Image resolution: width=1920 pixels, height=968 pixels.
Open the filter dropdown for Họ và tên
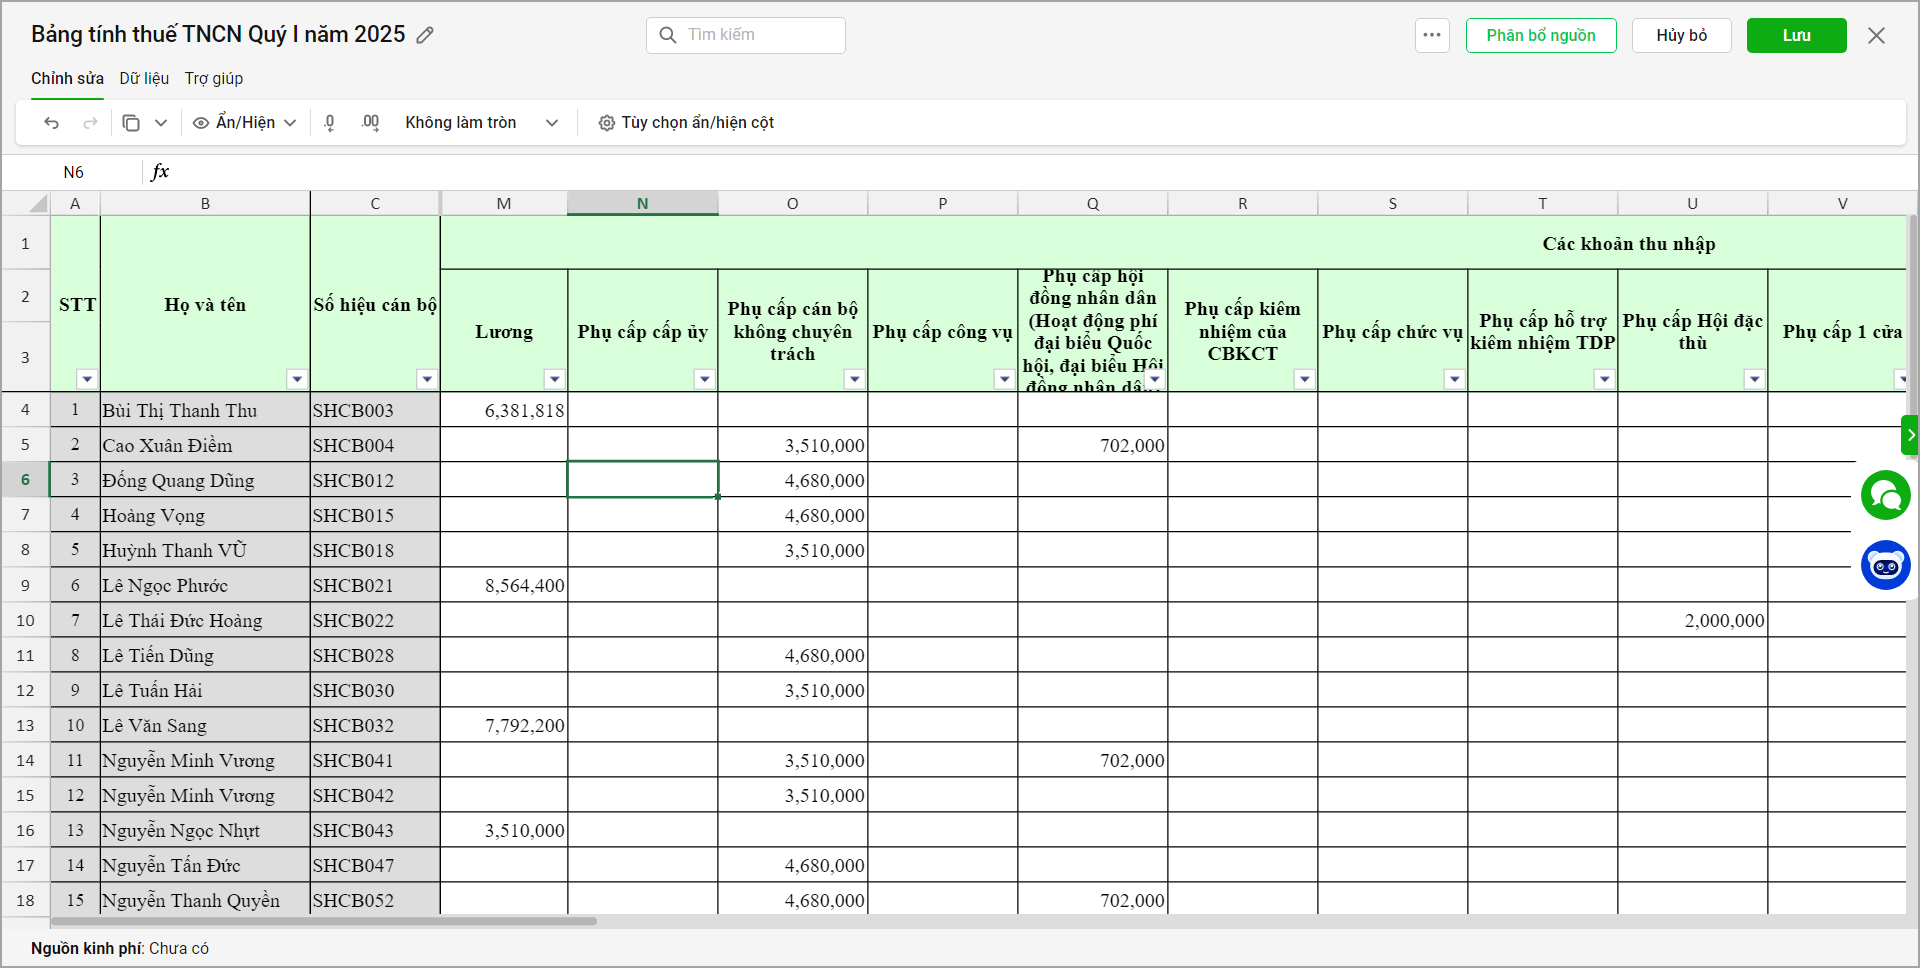(x=296, y=379)
